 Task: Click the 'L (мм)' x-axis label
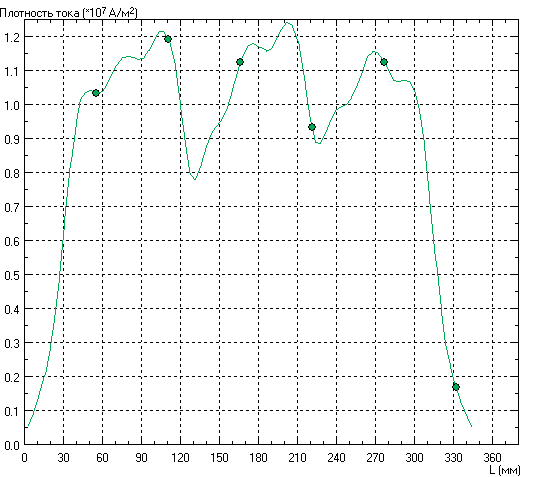pos(505,470)
